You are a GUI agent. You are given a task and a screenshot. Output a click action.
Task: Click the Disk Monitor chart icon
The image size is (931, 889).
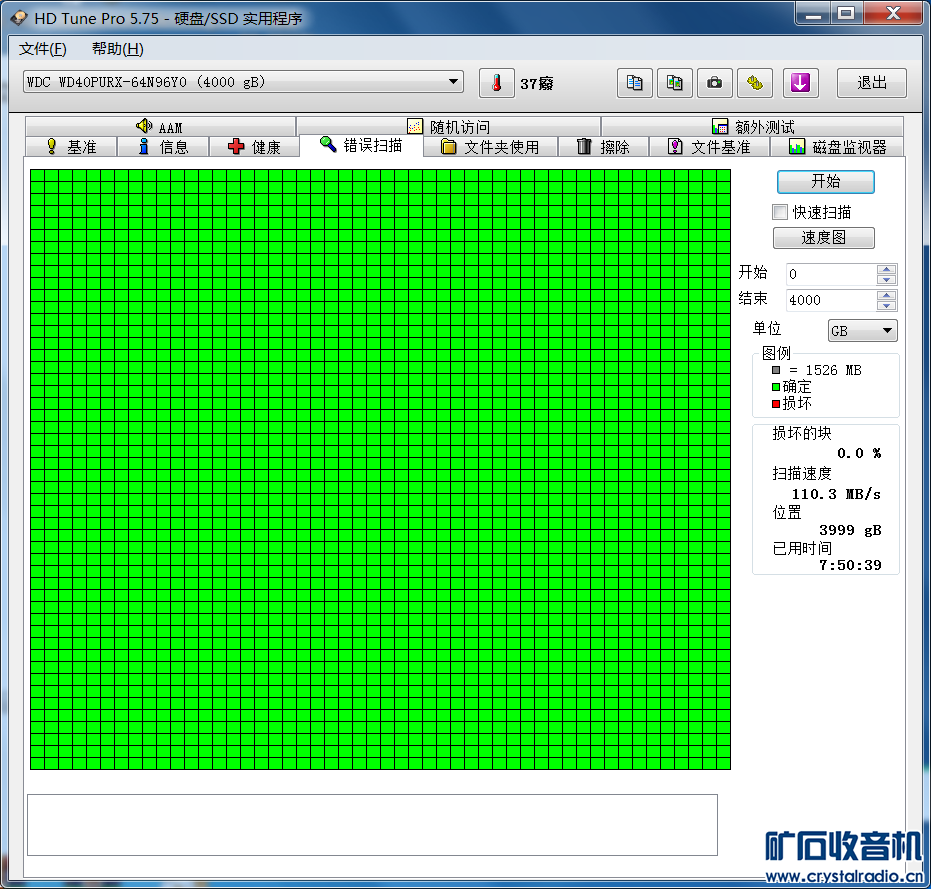tap(797, 146)
